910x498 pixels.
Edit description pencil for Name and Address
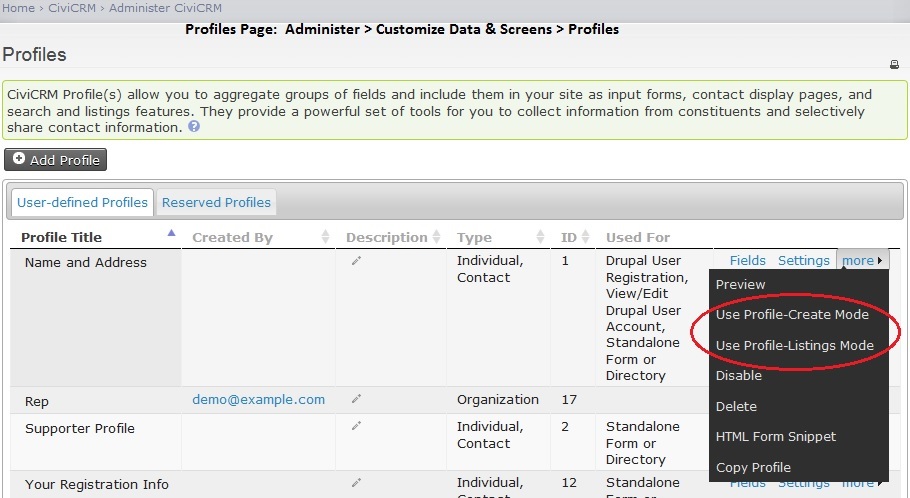coord(356,261)
